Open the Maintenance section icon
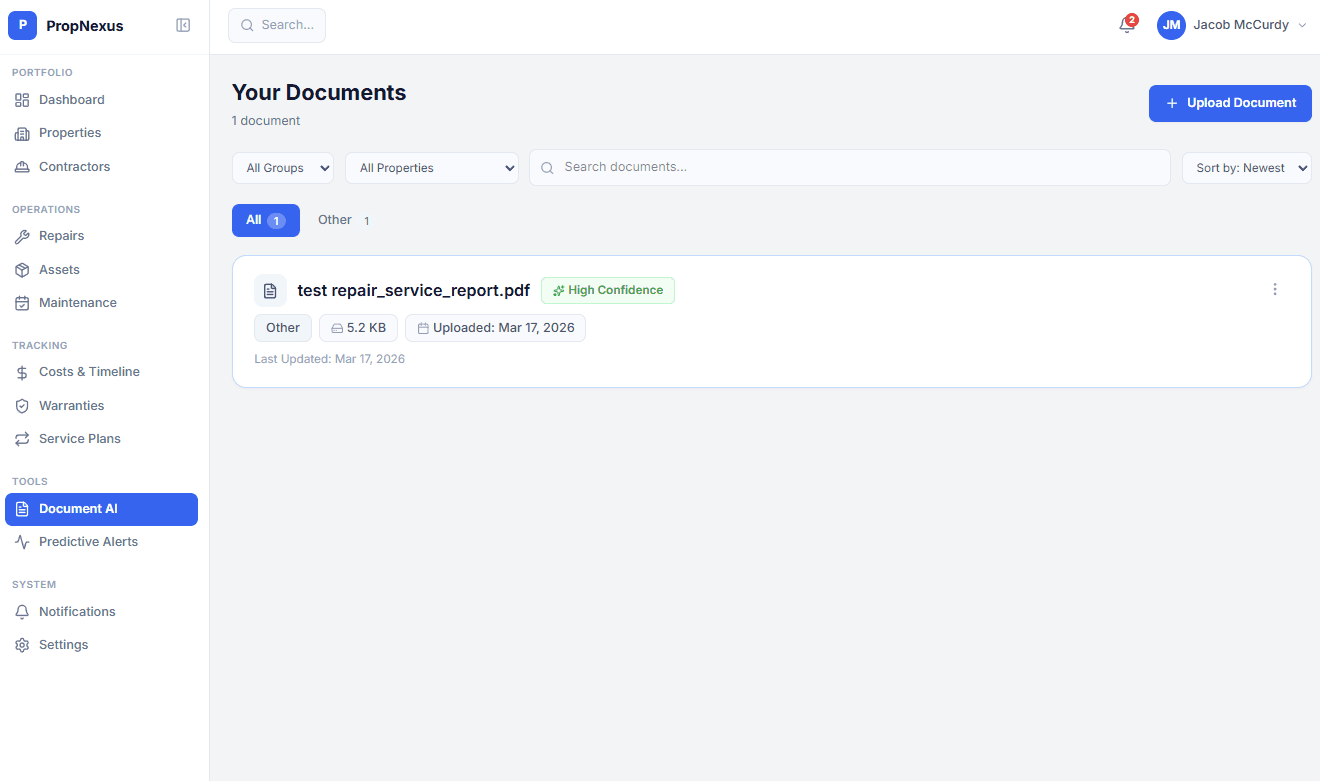 coord(22,302)
